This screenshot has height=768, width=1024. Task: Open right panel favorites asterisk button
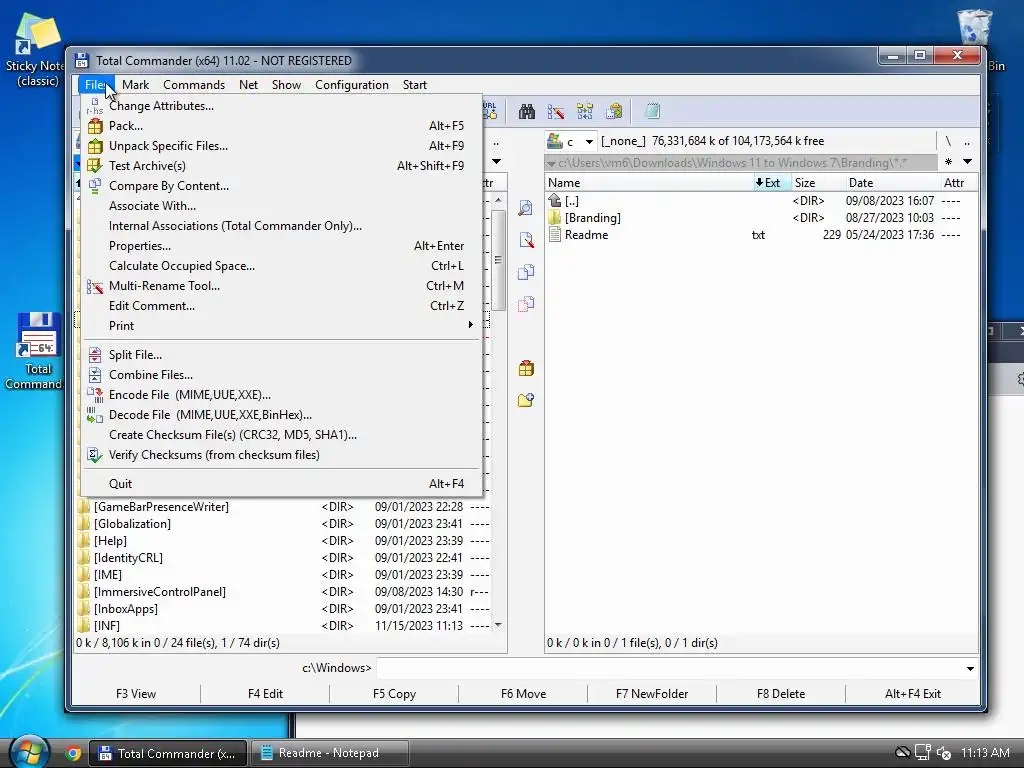point(948,162)
